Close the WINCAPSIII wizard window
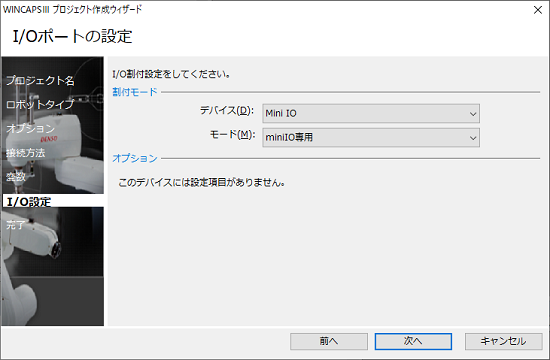The width and height of the screenshot is (550, 360). [538, 10]
